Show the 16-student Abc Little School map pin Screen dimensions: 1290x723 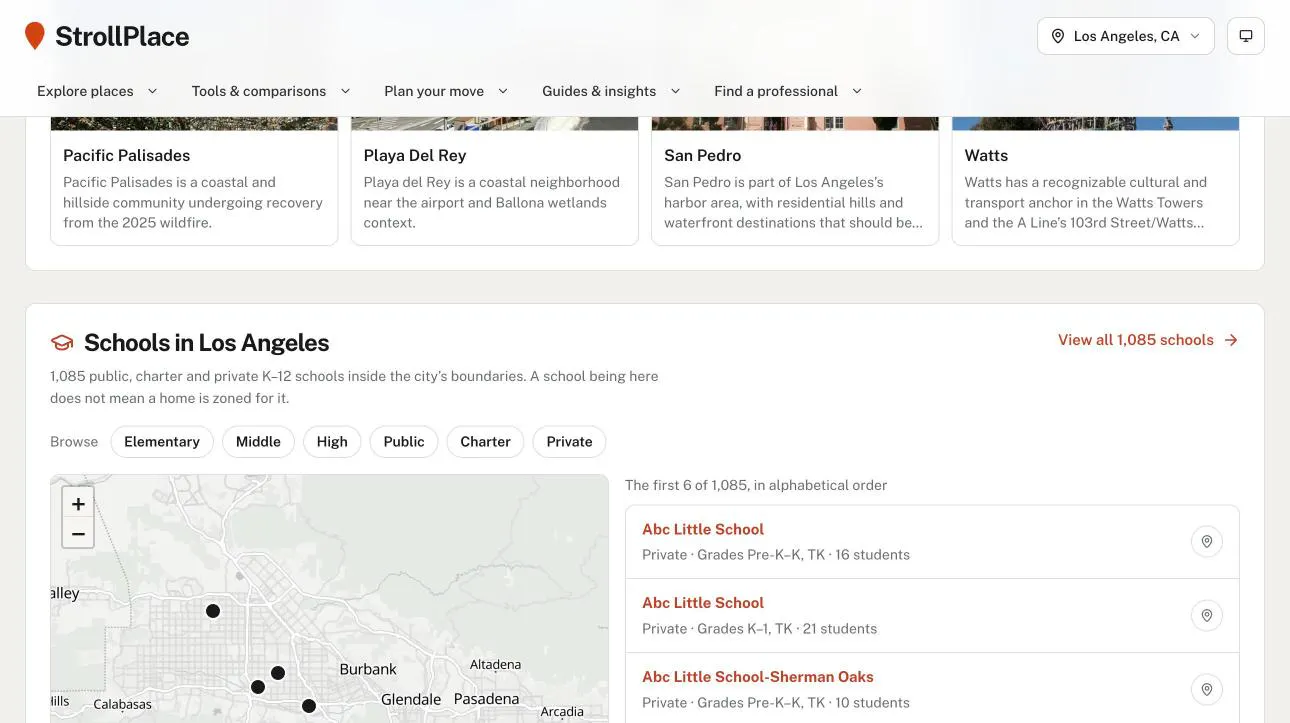[1207, 541]
